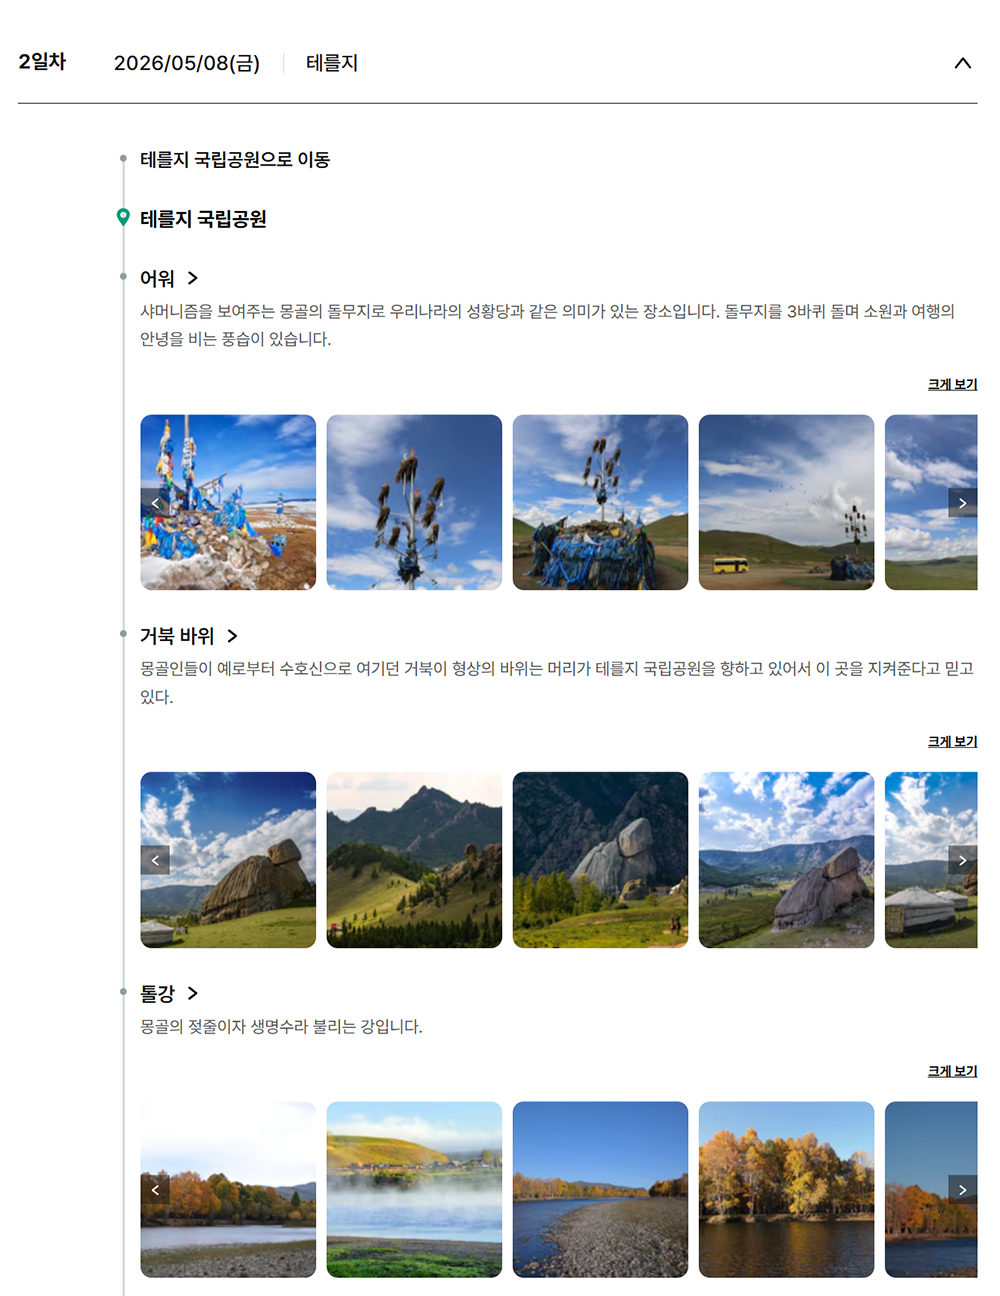Open the 톨강 detail arrow

[193, 993]
